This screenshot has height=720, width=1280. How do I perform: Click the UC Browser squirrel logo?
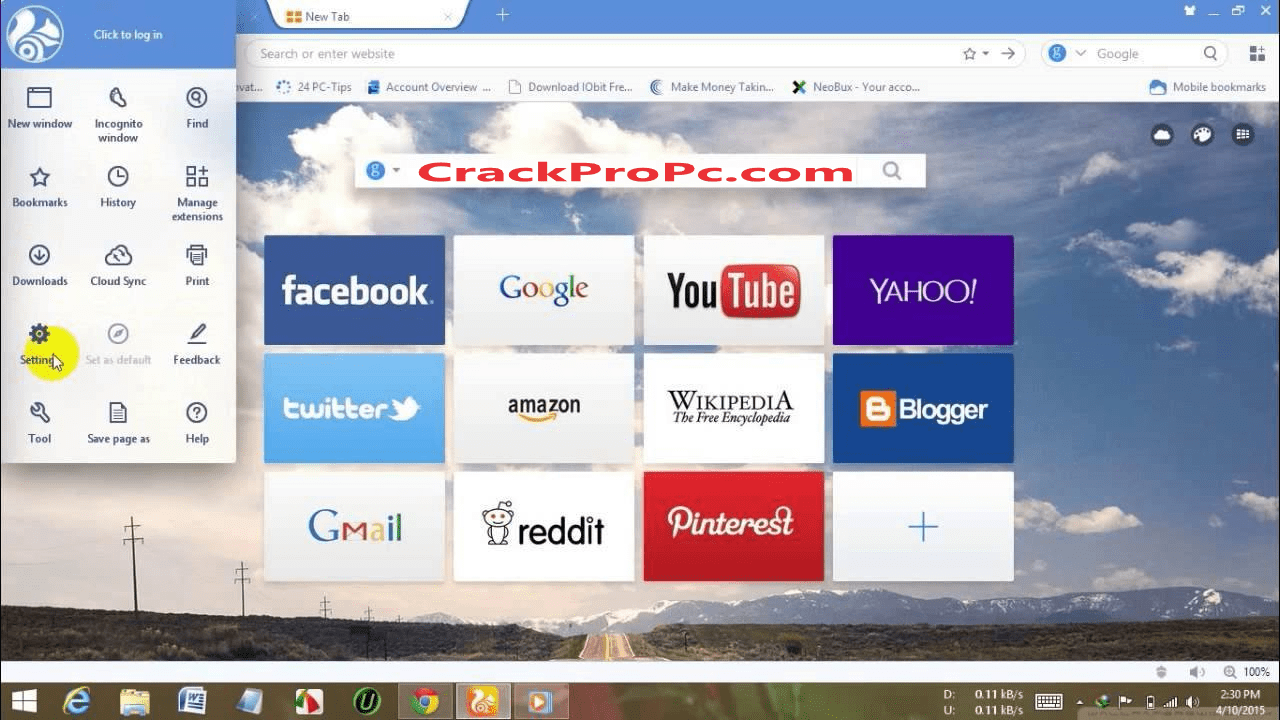35,34
